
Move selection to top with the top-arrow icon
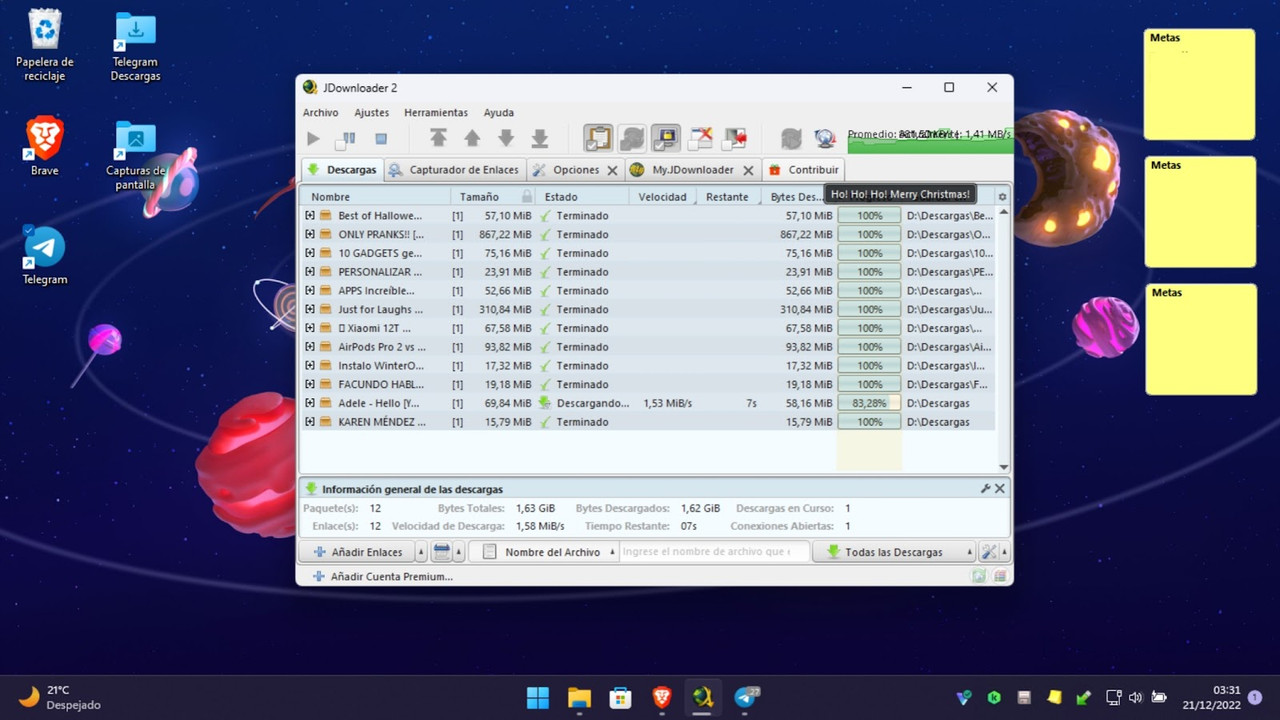pos(438,139)
